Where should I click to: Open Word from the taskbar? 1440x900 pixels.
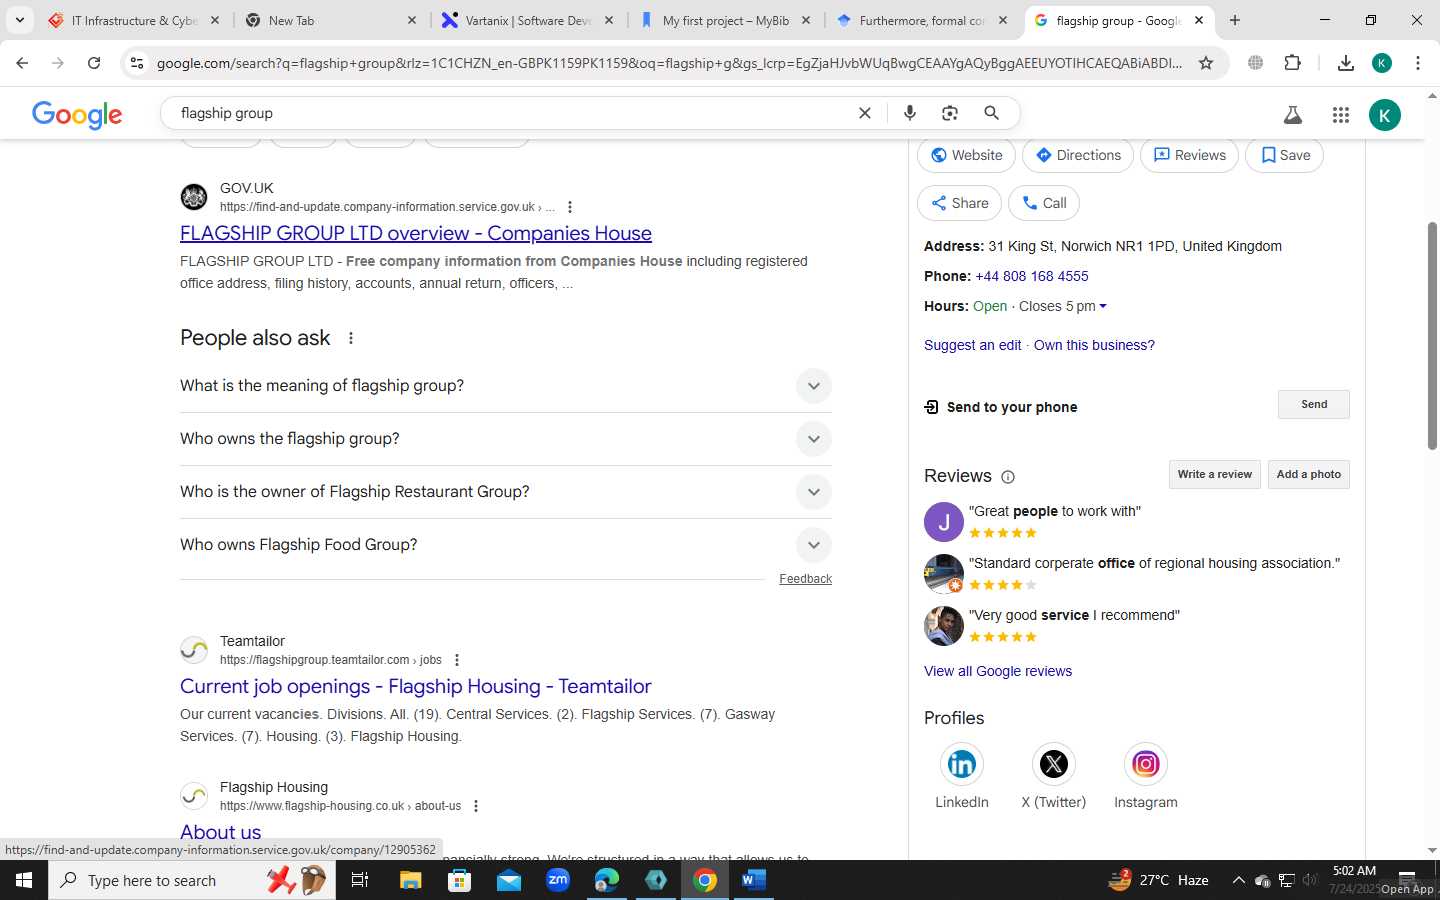[x=754, y=880]
